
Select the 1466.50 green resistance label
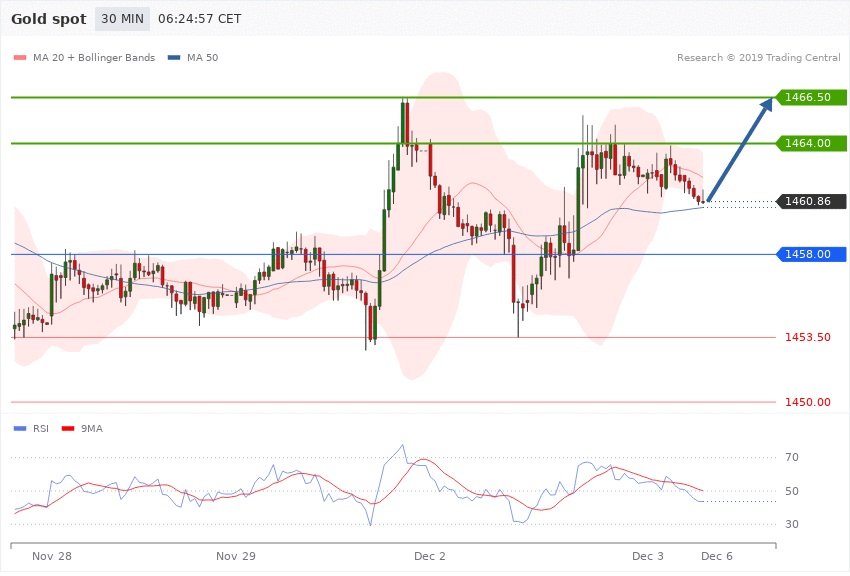(x=808, y=97)
